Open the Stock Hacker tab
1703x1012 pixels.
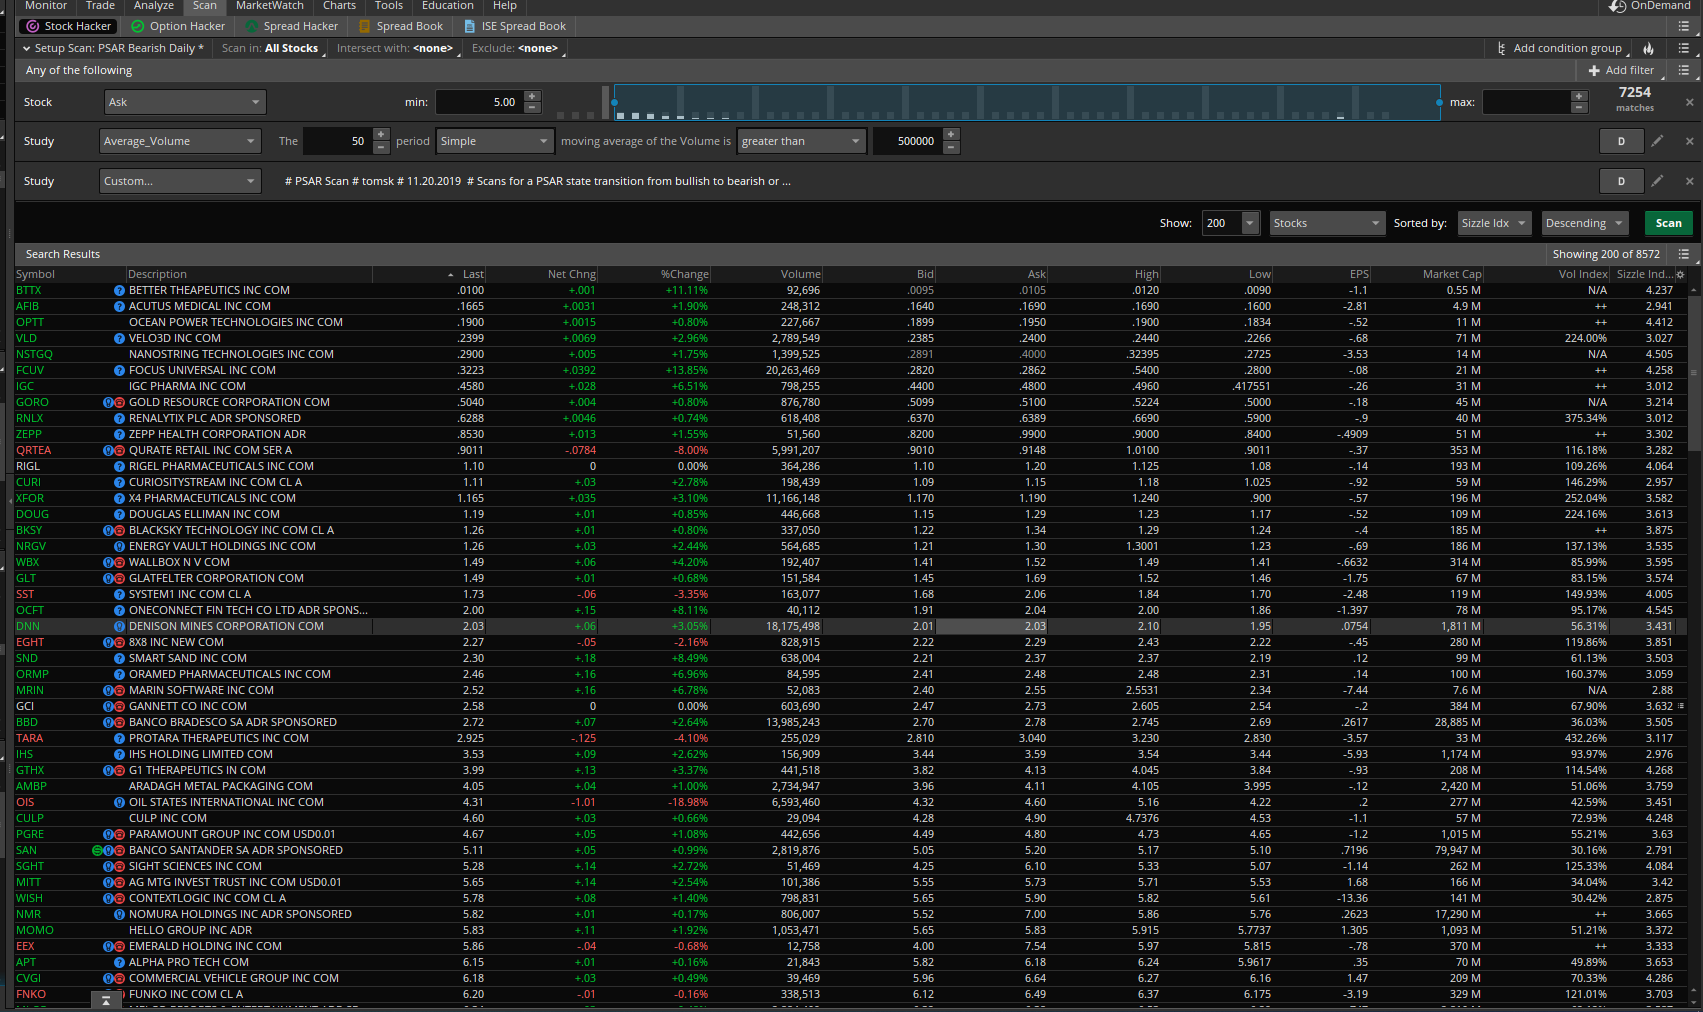click(68, 26)
